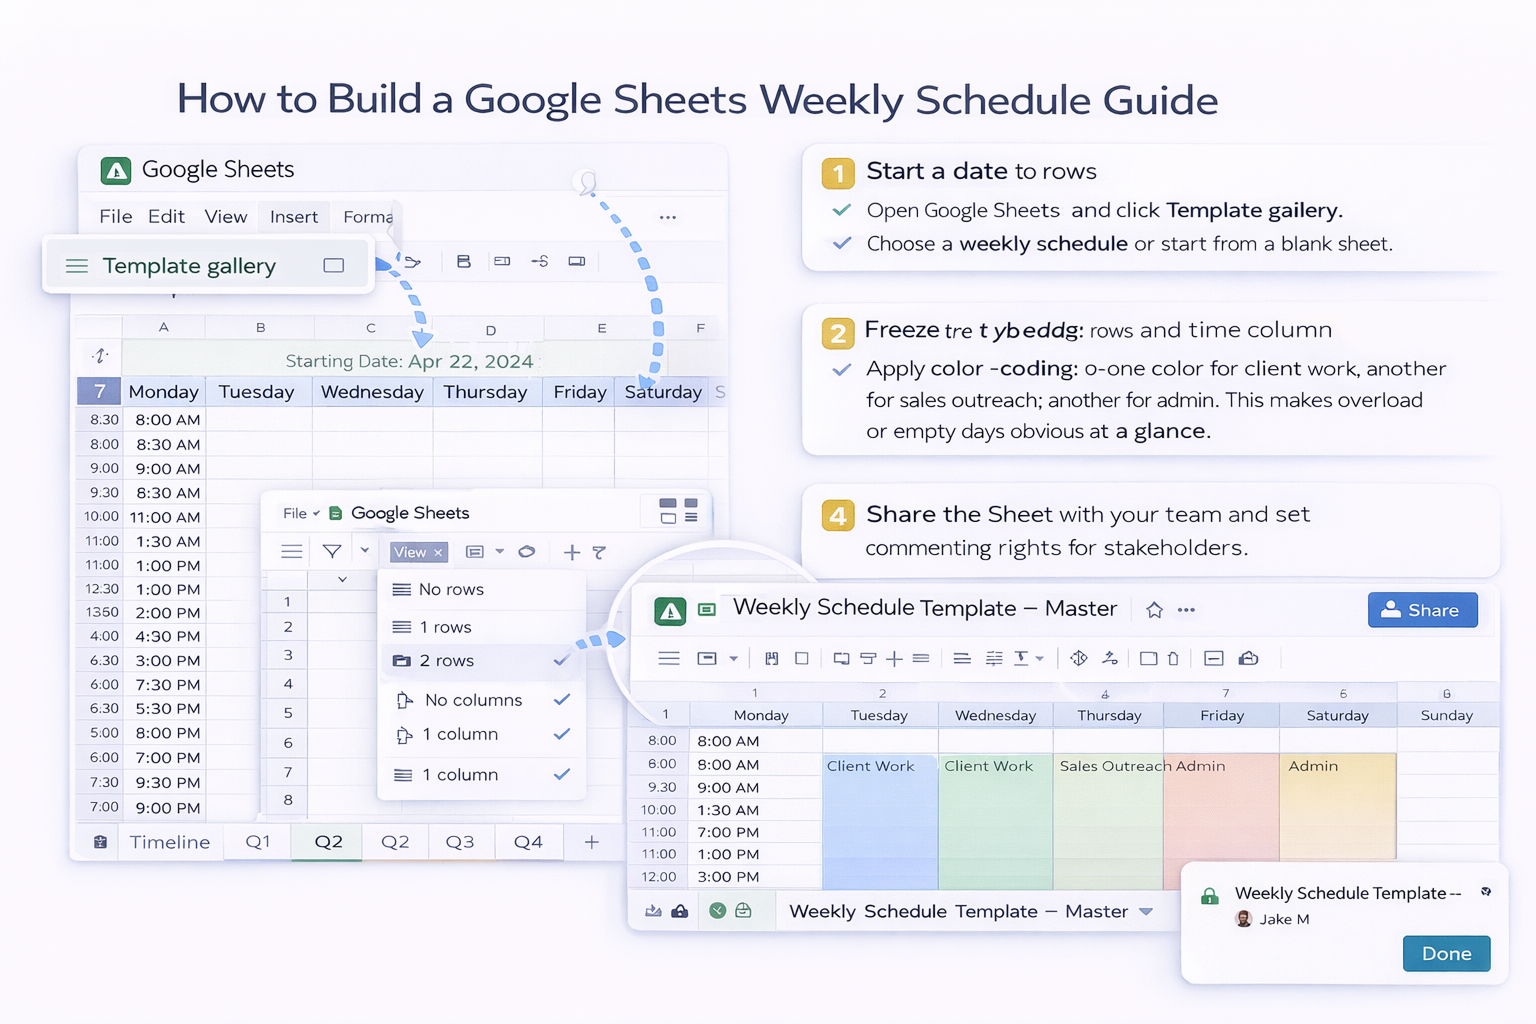This screenshot has width=1536, height=1024.
Task: Click the sort arrow icon left of the Starting Date row
Action: tap(100, 356)
